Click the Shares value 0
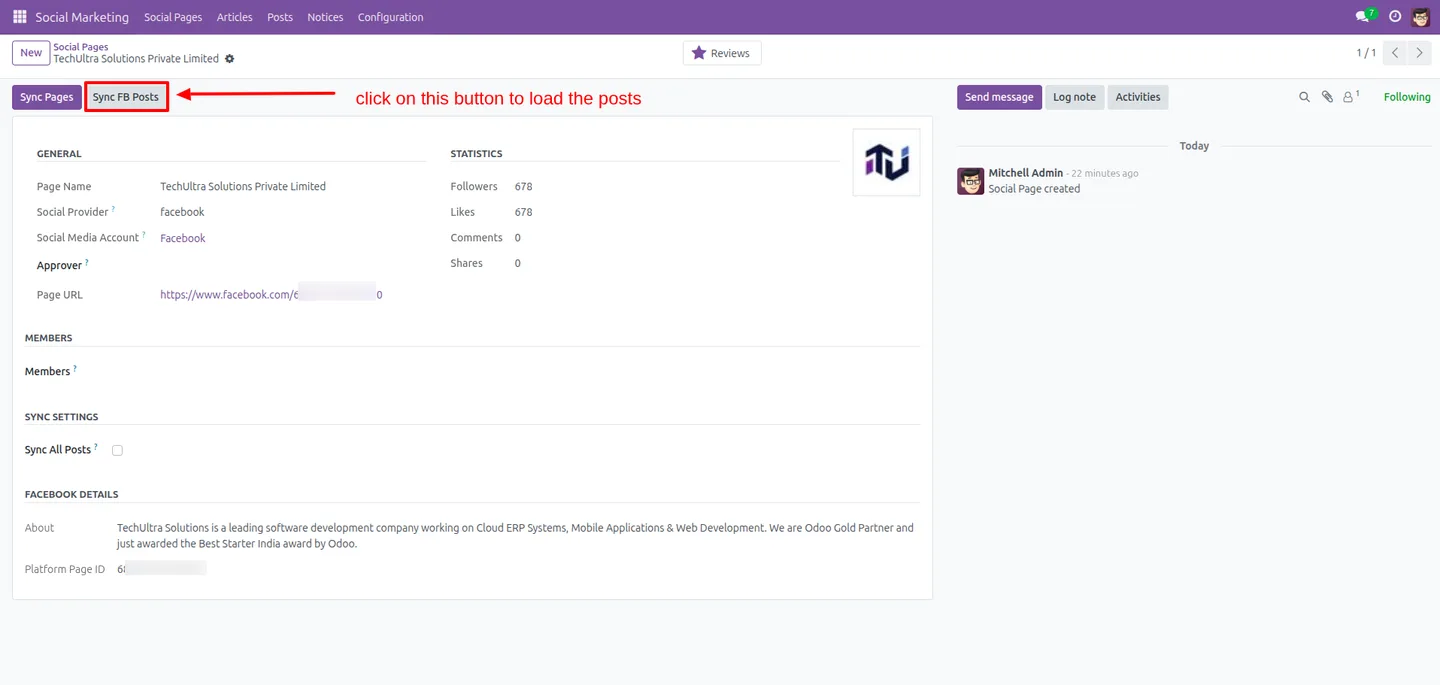Image resolution: width=1440 pixels, height=685 pixels. point(517,263)
